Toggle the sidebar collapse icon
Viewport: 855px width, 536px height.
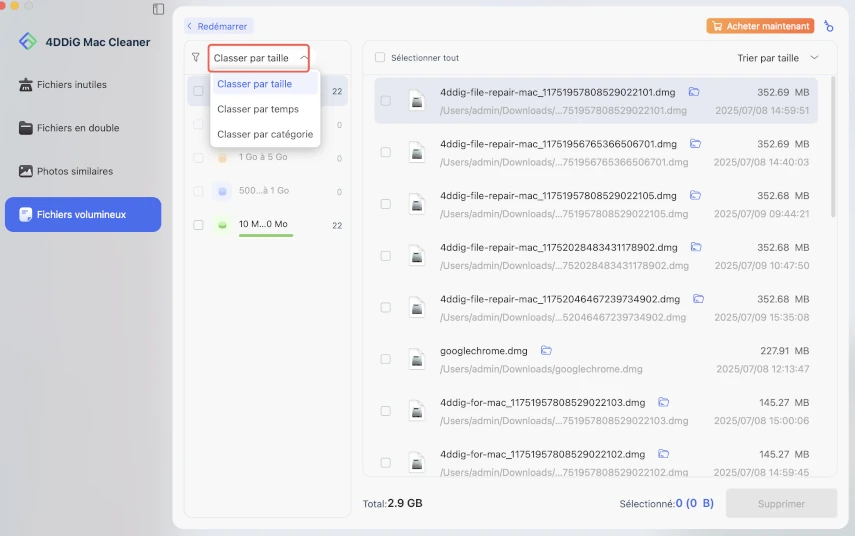(158, 9)
